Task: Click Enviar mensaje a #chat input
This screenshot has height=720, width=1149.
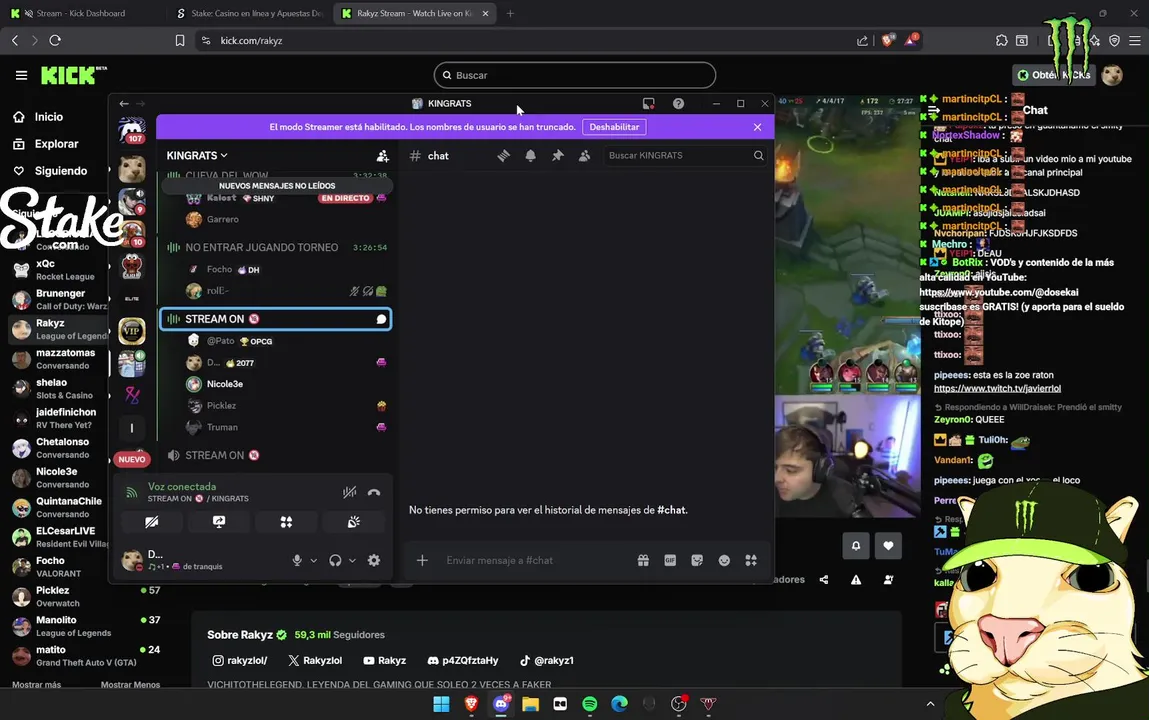Action: [x=535, y=560]
